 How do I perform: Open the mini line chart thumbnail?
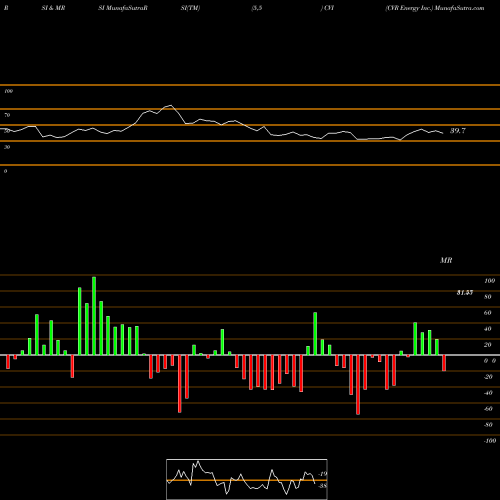pyautogui.click(x=247, y=479)
